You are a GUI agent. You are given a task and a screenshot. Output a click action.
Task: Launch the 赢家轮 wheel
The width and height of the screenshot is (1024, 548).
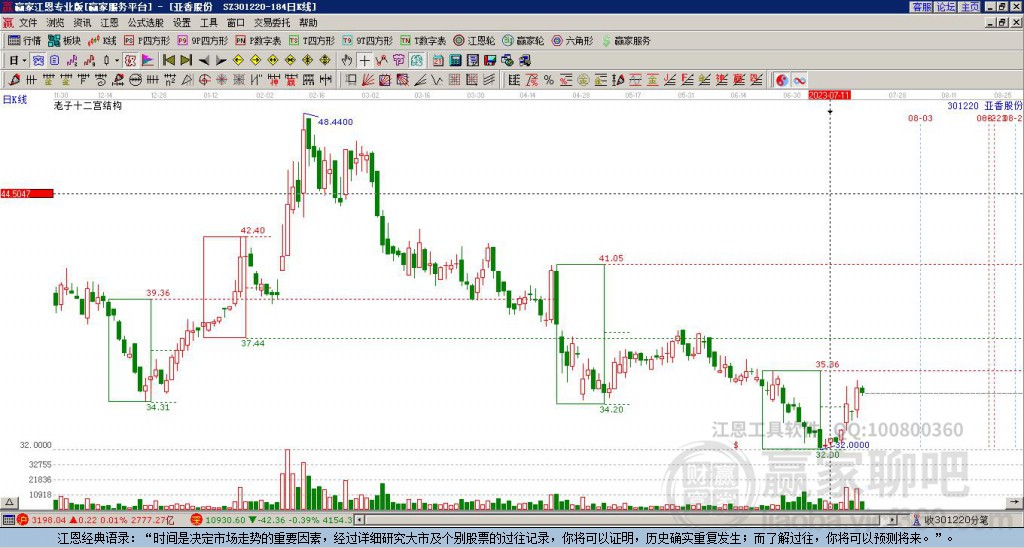[523, 40]
